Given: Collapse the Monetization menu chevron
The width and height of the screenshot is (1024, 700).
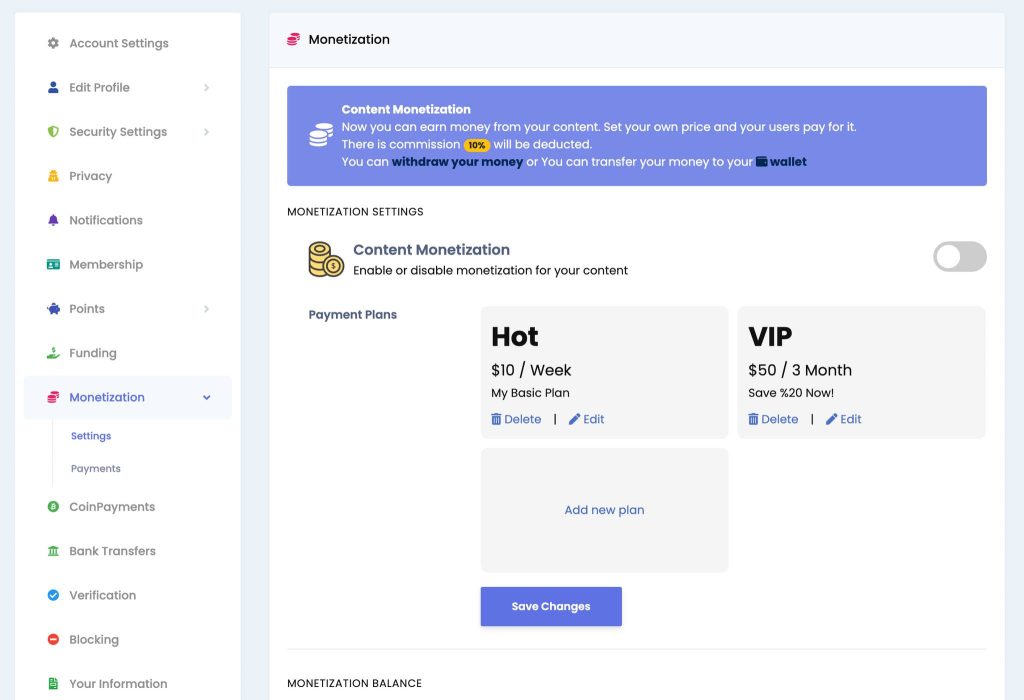Looking at the screenshot, I should point(206,398).
